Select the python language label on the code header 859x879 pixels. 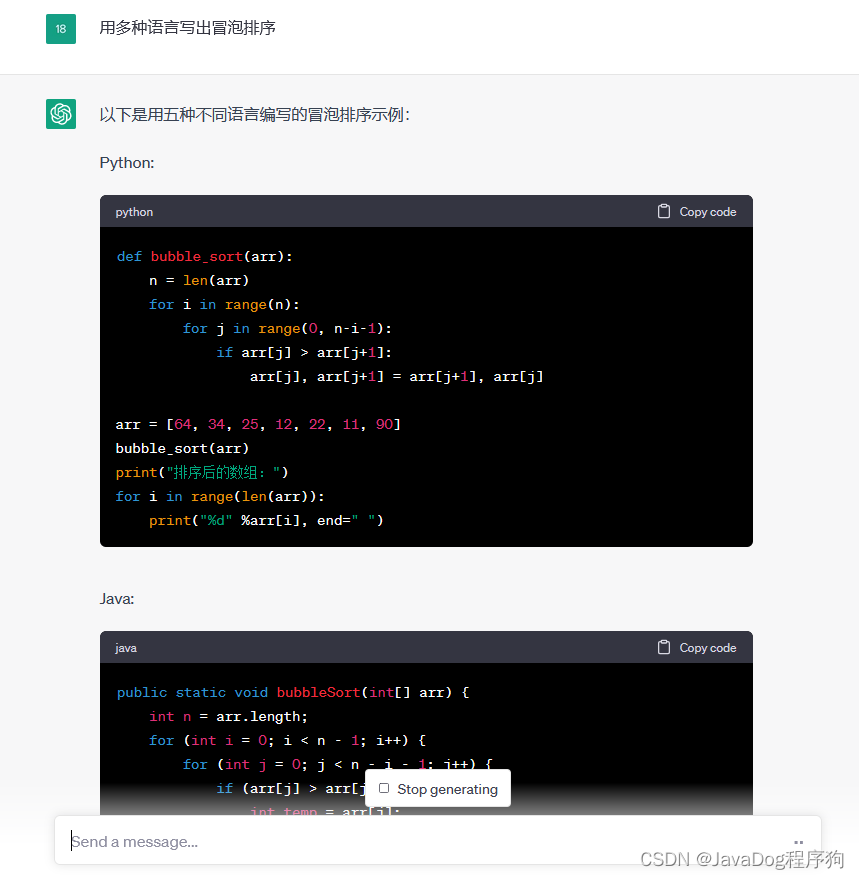coord(133,211)
